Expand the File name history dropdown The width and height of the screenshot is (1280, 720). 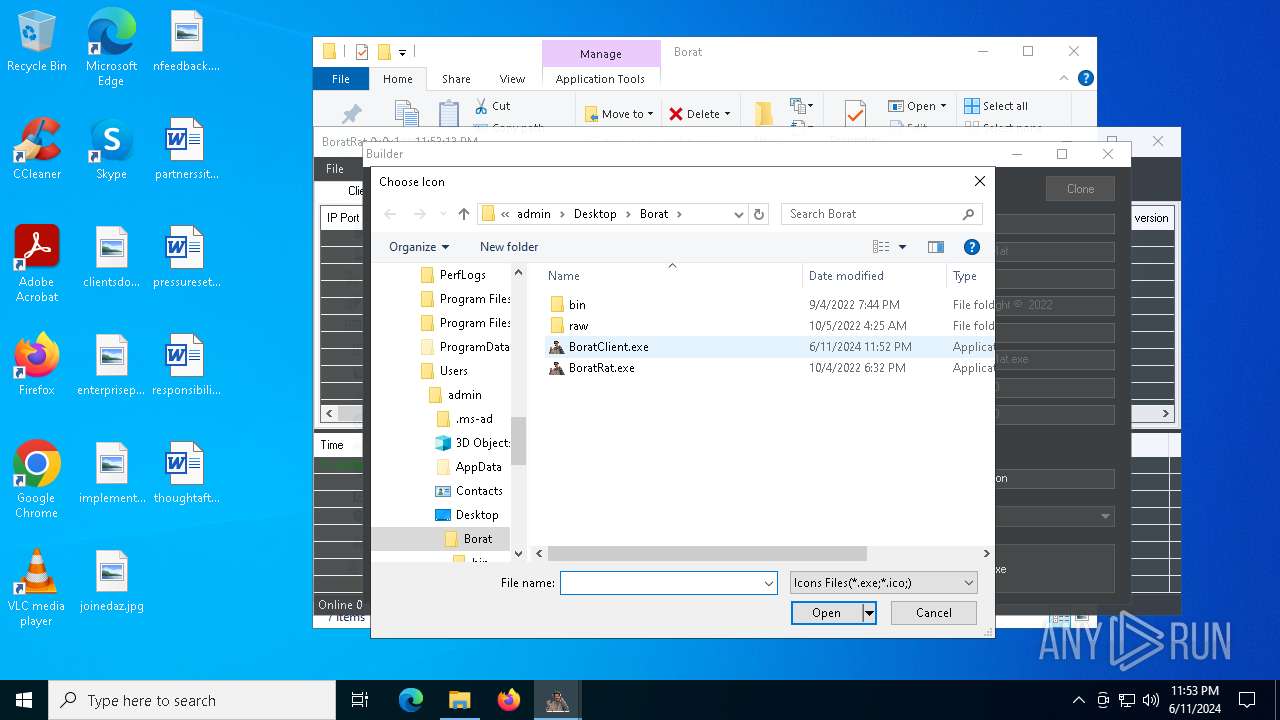coord(769,583)
